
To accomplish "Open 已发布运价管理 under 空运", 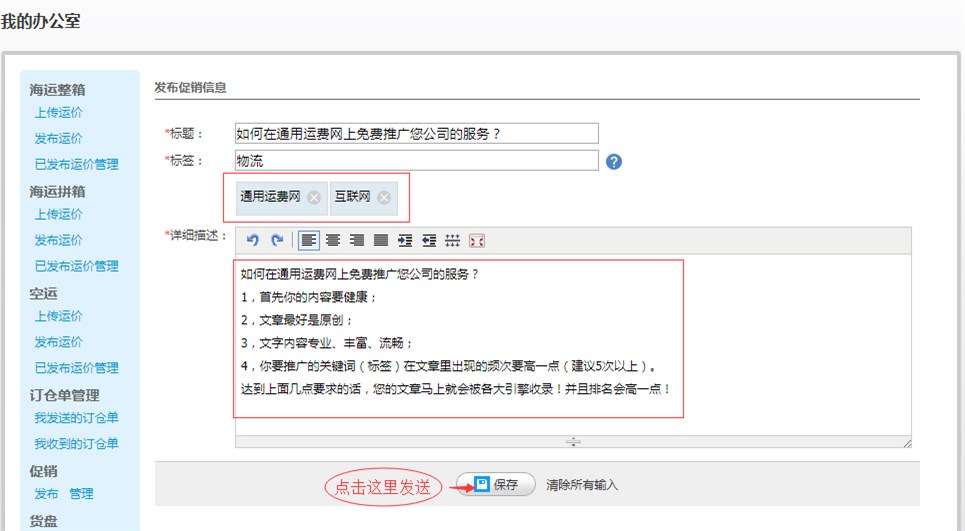I will [77, 368].
